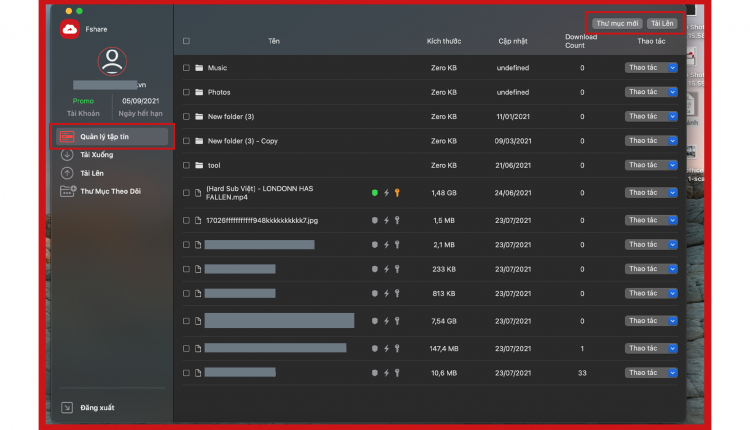Go to Tải Xuống downloads section
Viewport: 750px width, 430px height.
click(97, 154)
